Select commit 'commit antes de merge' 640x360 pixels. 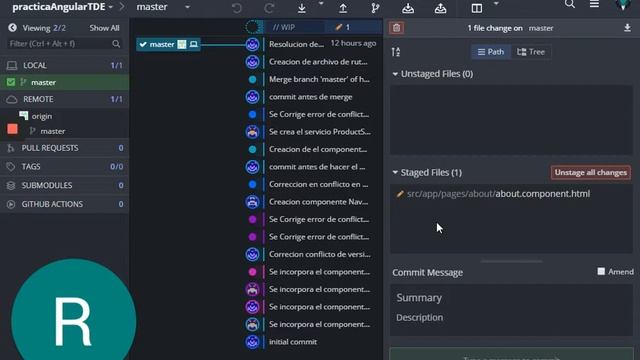coord(310,97)
